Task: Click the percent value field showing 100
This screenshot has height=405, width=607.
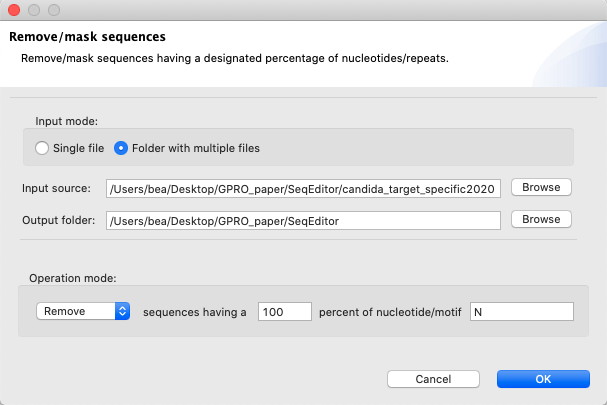Action: (285, 312)
